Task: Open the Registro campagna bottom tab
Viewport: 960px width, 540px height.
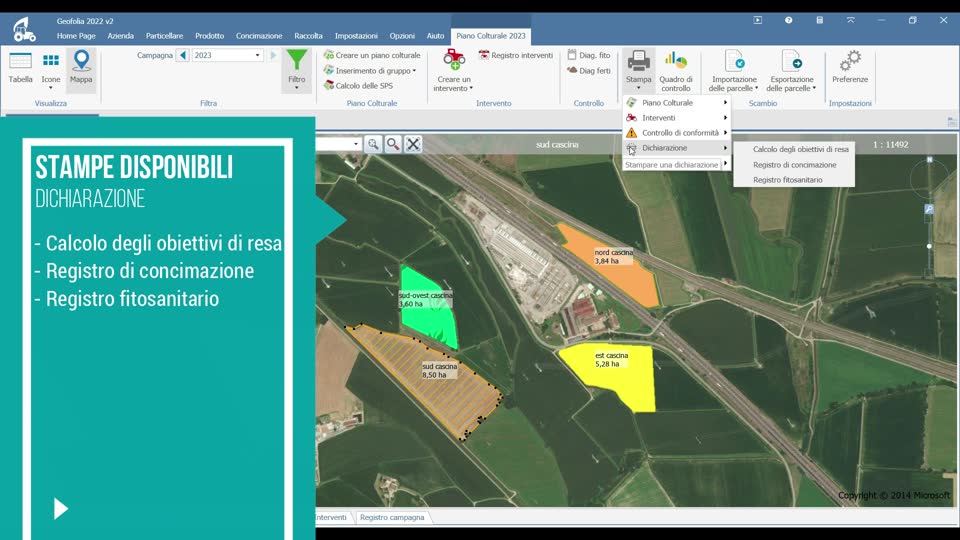Action: [x=392, y=517]
